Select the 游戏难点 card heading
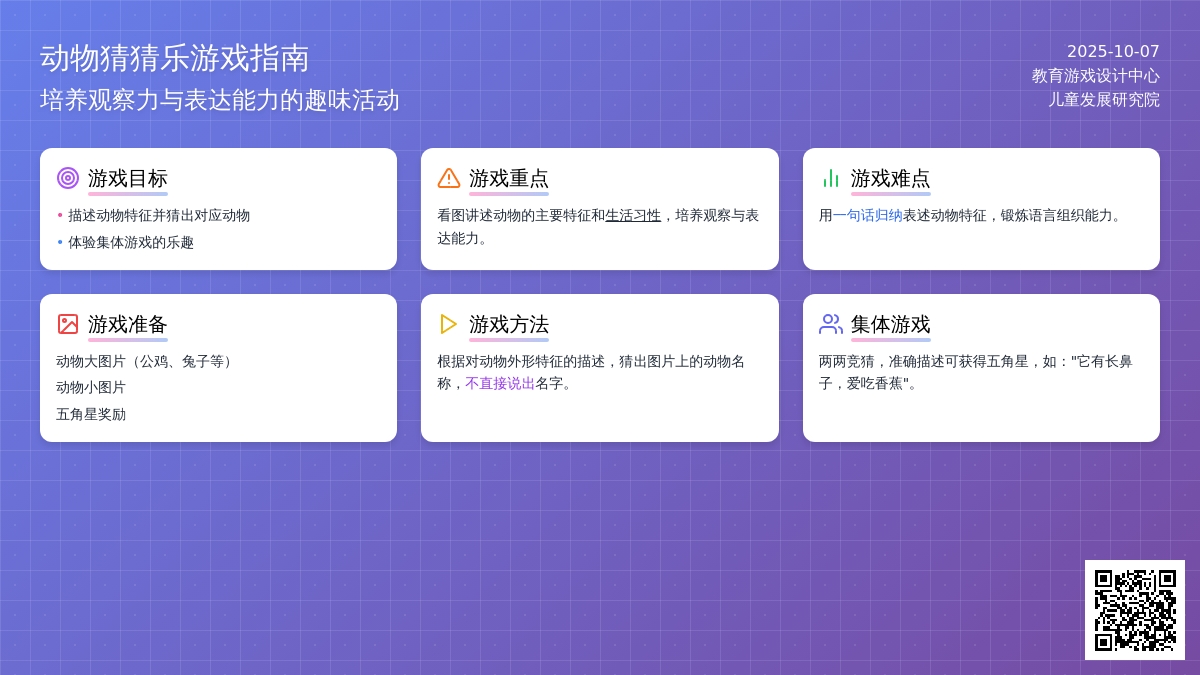Screen dimensions: 1200x675 (x=890, y=179)
